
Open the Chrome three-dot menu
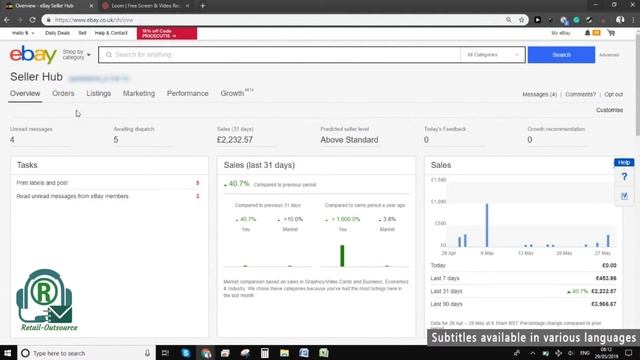pos(633,20)
